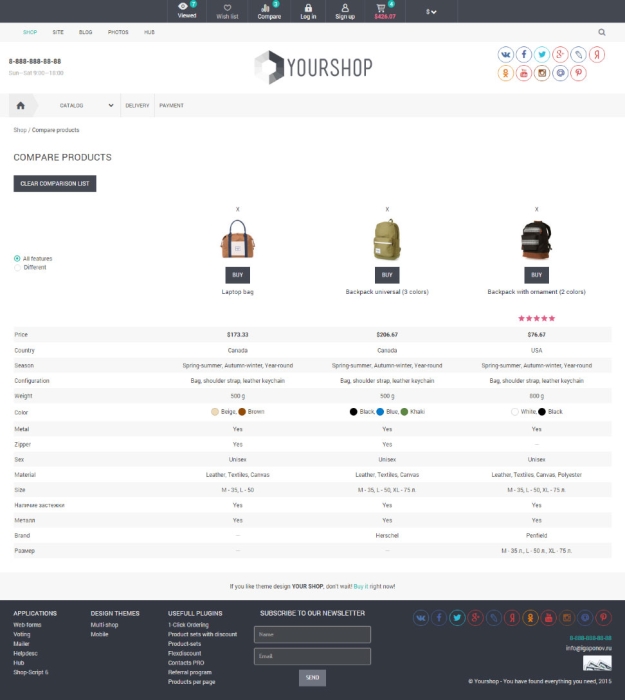This screenshot has height=700, width=625.
Task: Click the Laptop bag product image
Action: [x=238, y=239]
